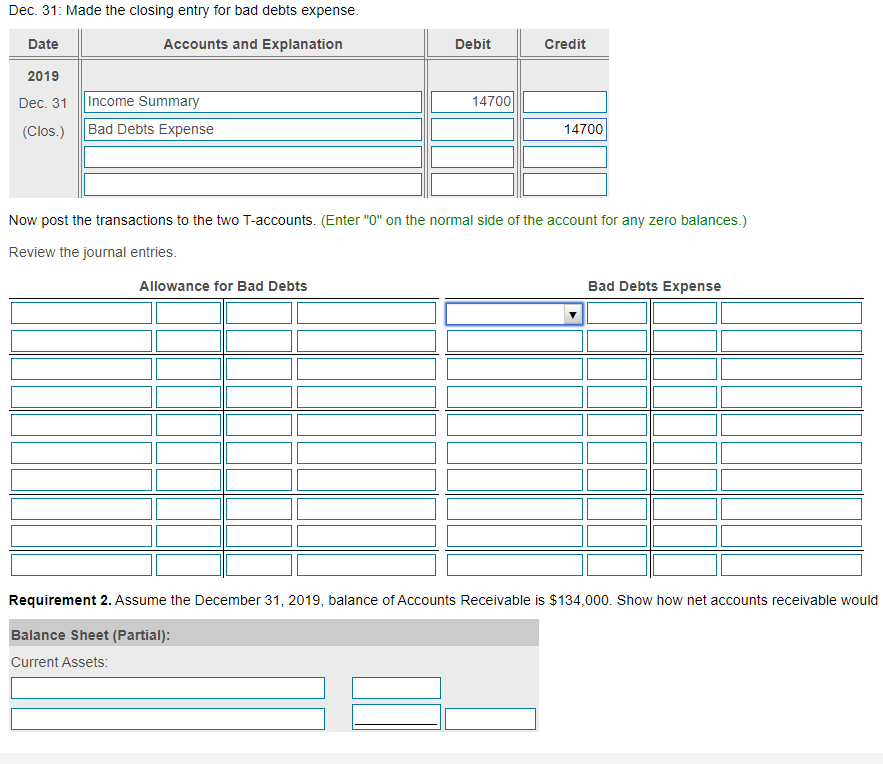The height and width of the screenshot is (764, 883).
Task: Click the first Current Assets label field
Action: point(168,688)
